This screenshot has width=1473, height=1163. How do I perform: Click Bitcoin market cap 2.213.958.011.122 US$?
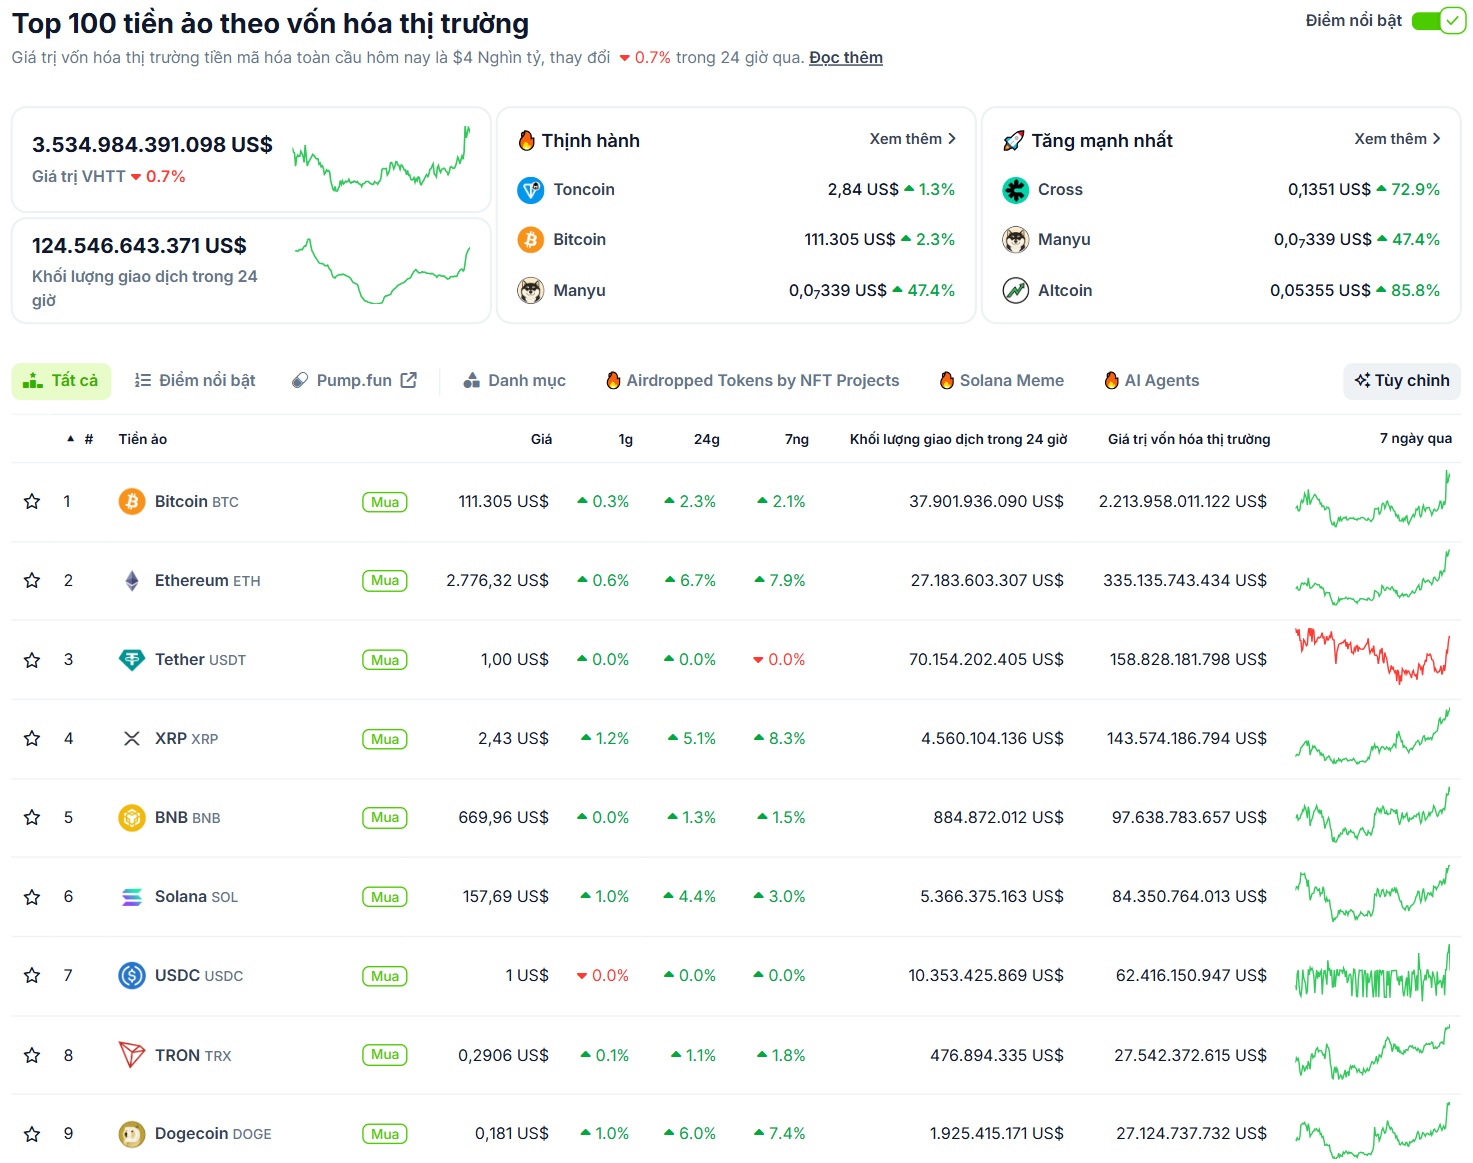tap(1183, 501)
